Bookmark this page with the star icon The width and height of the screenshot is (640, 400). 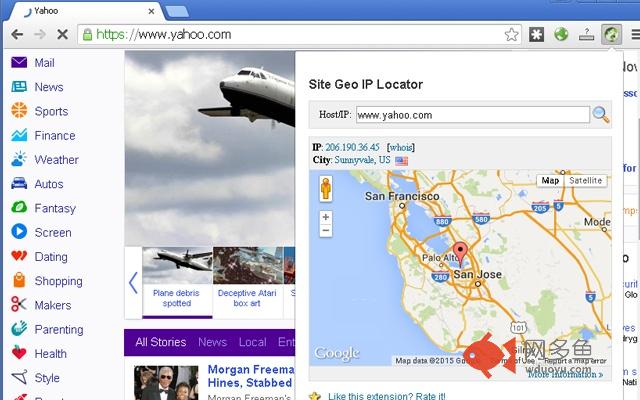point(511,35)
